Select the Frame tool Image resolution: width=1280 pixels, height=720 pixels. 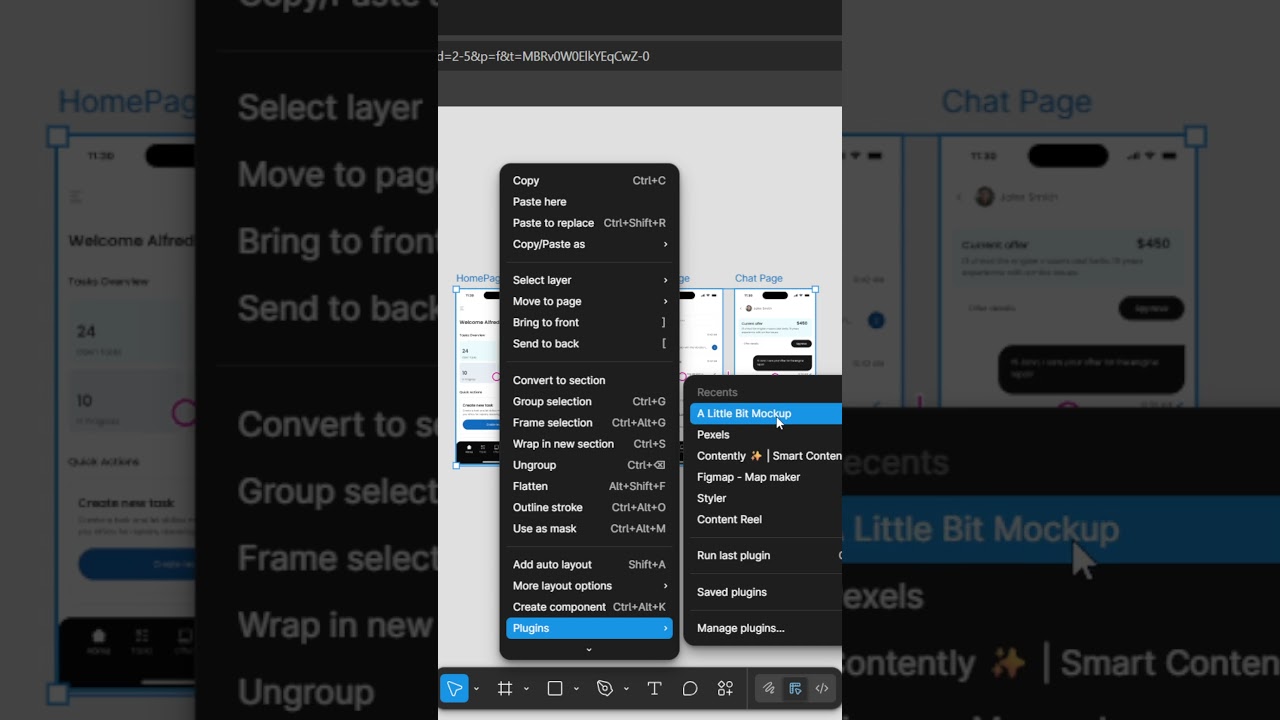coord(505,688)
